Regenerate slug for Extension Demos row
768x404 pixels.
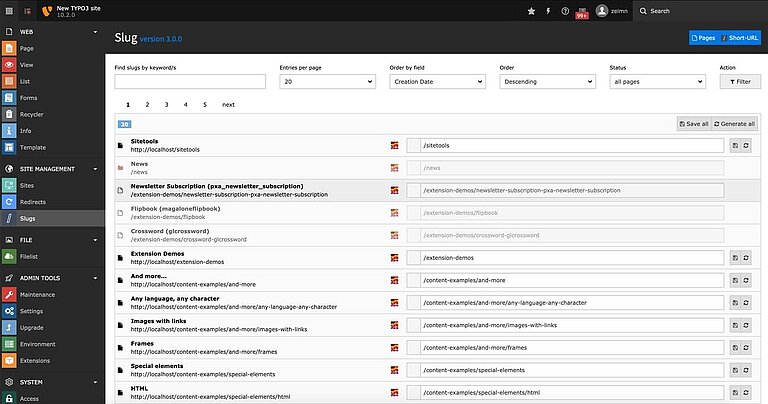coord(746,257)
